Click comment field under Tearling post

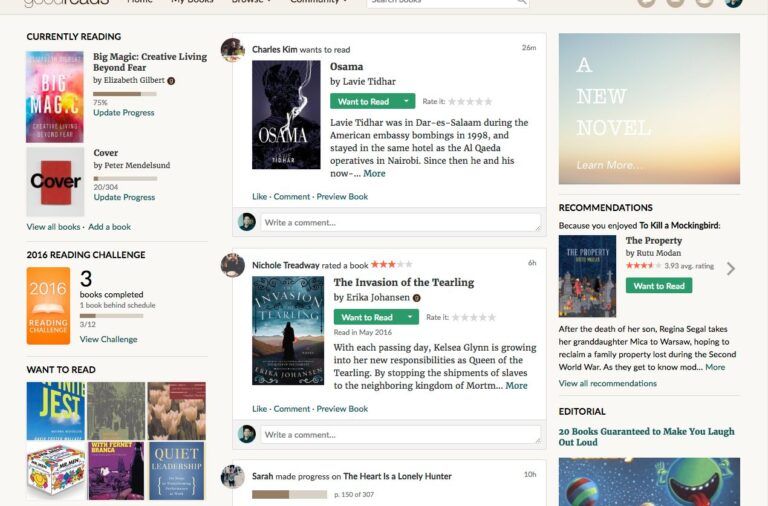point(401,434)
